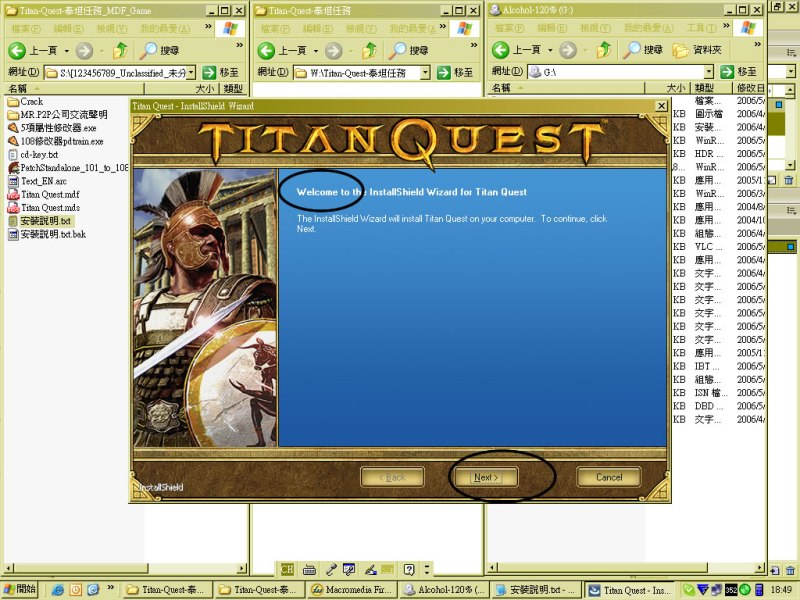The image size is (800, 600).
Task: Expand the address dropdown in the middle Titan-Quest window
Action: pyautogui.click(x=426, y=72)
